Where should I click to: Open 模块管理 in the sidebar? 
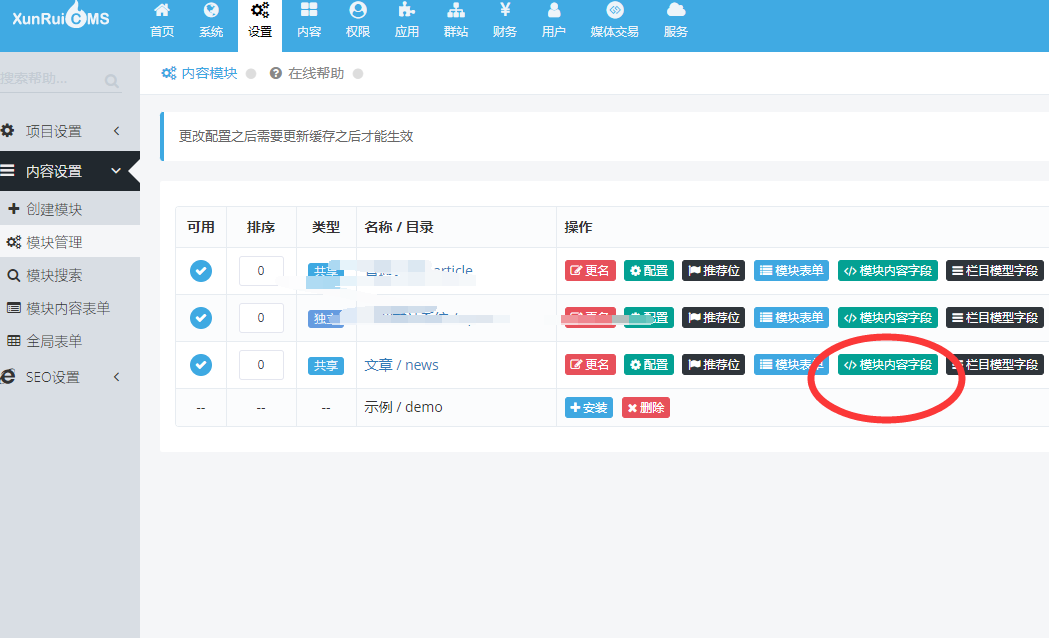(70, 242)
